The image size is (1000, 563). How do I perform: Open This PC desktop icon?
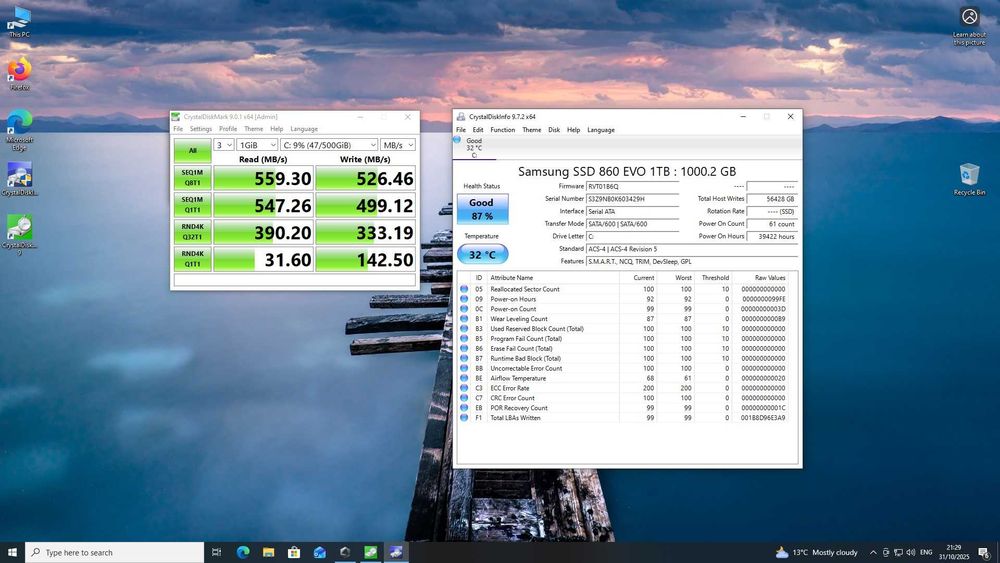click(x=19, y=22)
